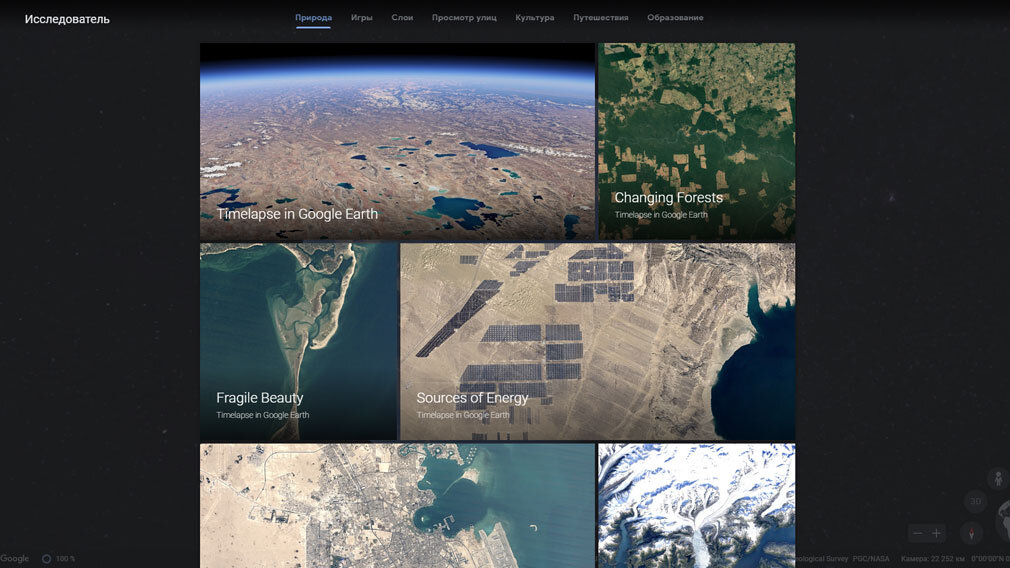Click the Google logo in status bar
Image resolution: width=1010 pixels, height=568 pixels.
click(x=14, y=559)
